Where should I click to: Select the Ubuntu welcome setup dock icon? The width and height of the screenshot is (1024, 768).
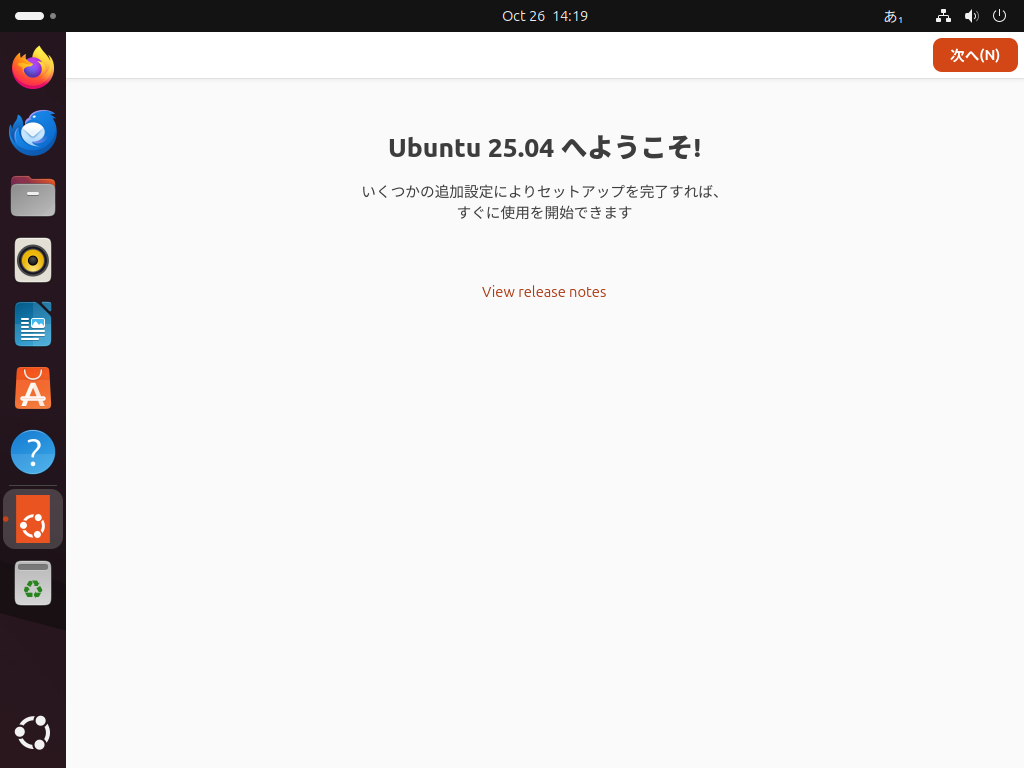click(x=33, y=519)
